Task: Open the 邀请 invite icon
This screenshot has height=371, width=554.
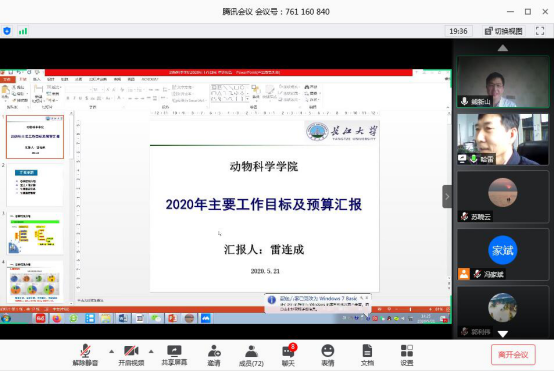Action: point(214,354)
